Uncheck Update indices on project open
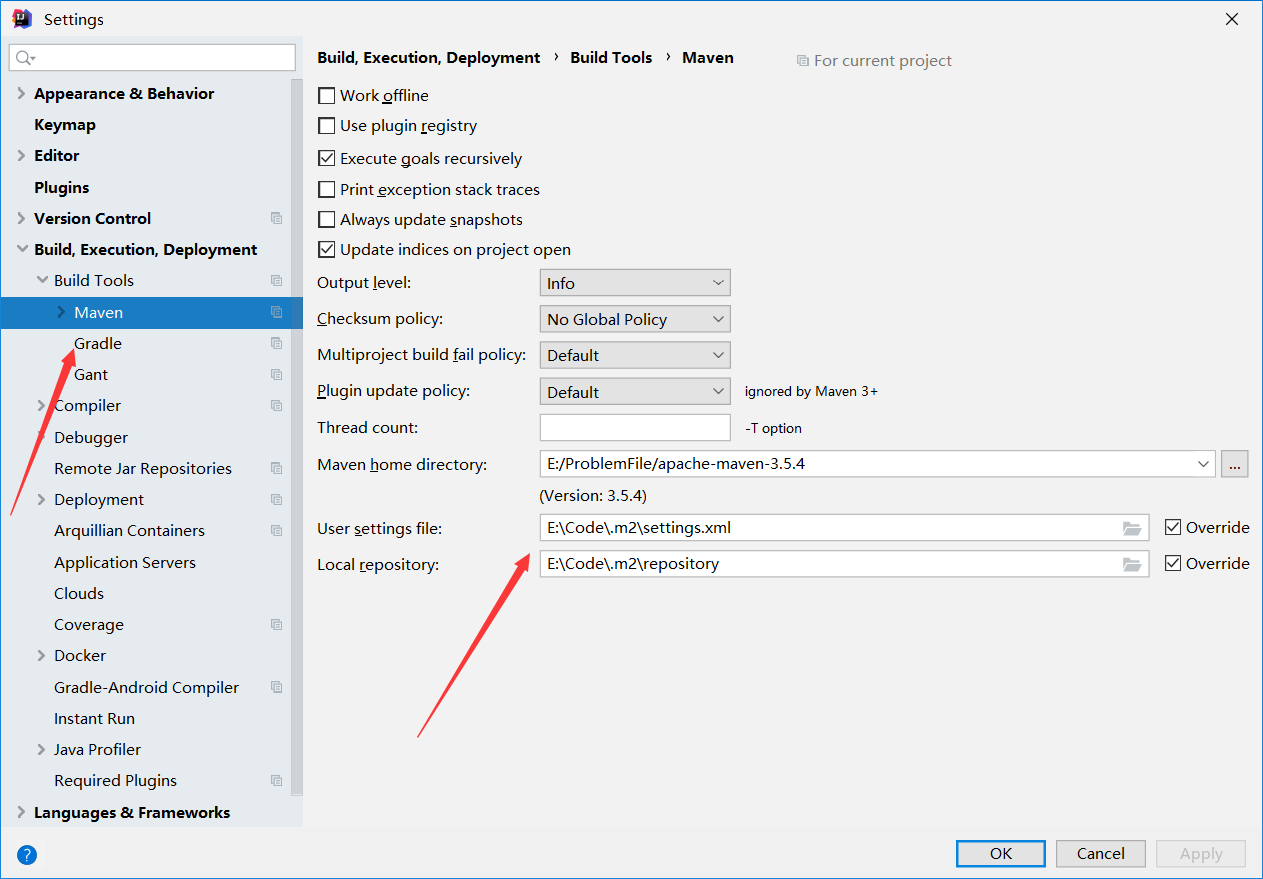The width and height of the screenshot is (1263, 879). (x=326, y=250)
